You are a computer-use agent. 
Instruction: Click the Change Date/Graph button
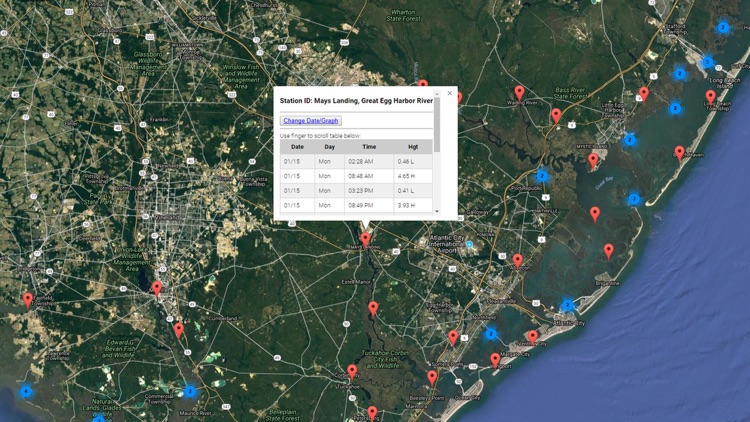coord(311,121)
